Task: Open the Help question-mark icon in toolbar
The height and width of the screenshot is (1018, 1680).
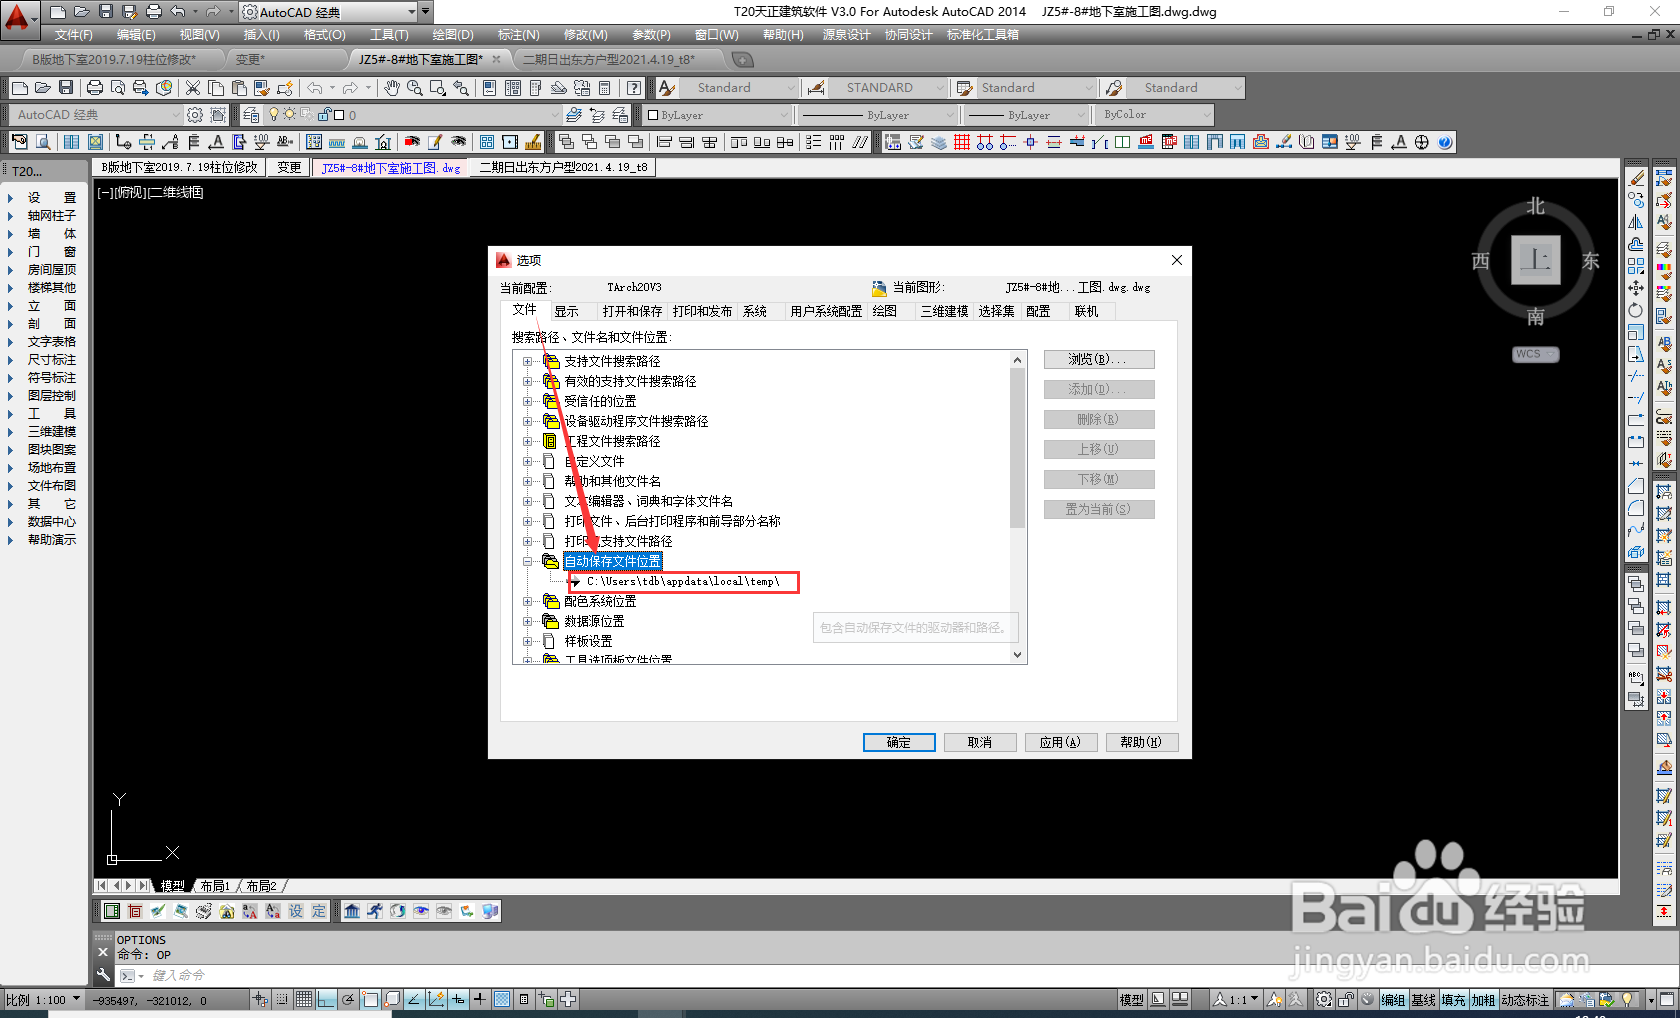Action: [x=634, y=88]
